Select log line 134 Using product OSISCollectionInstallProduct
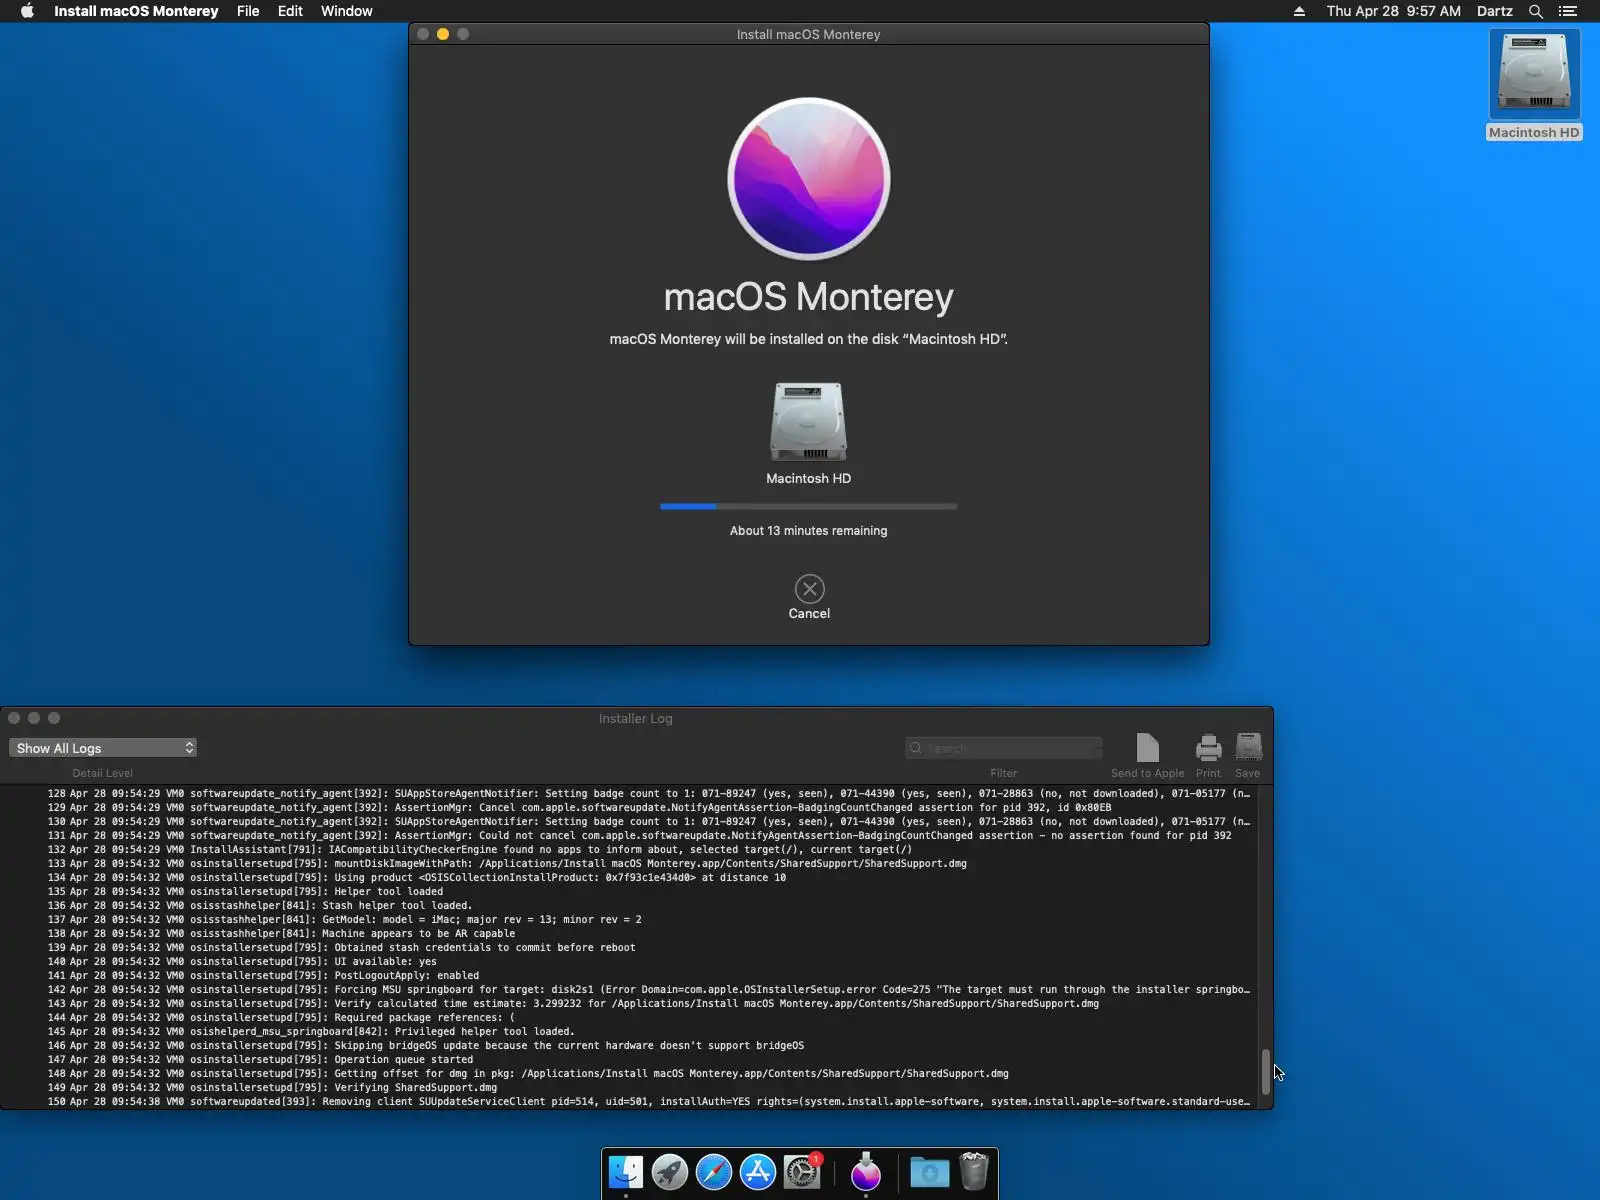The height and width of the screenshot is (1200, 1600). (x=630, y=878)
